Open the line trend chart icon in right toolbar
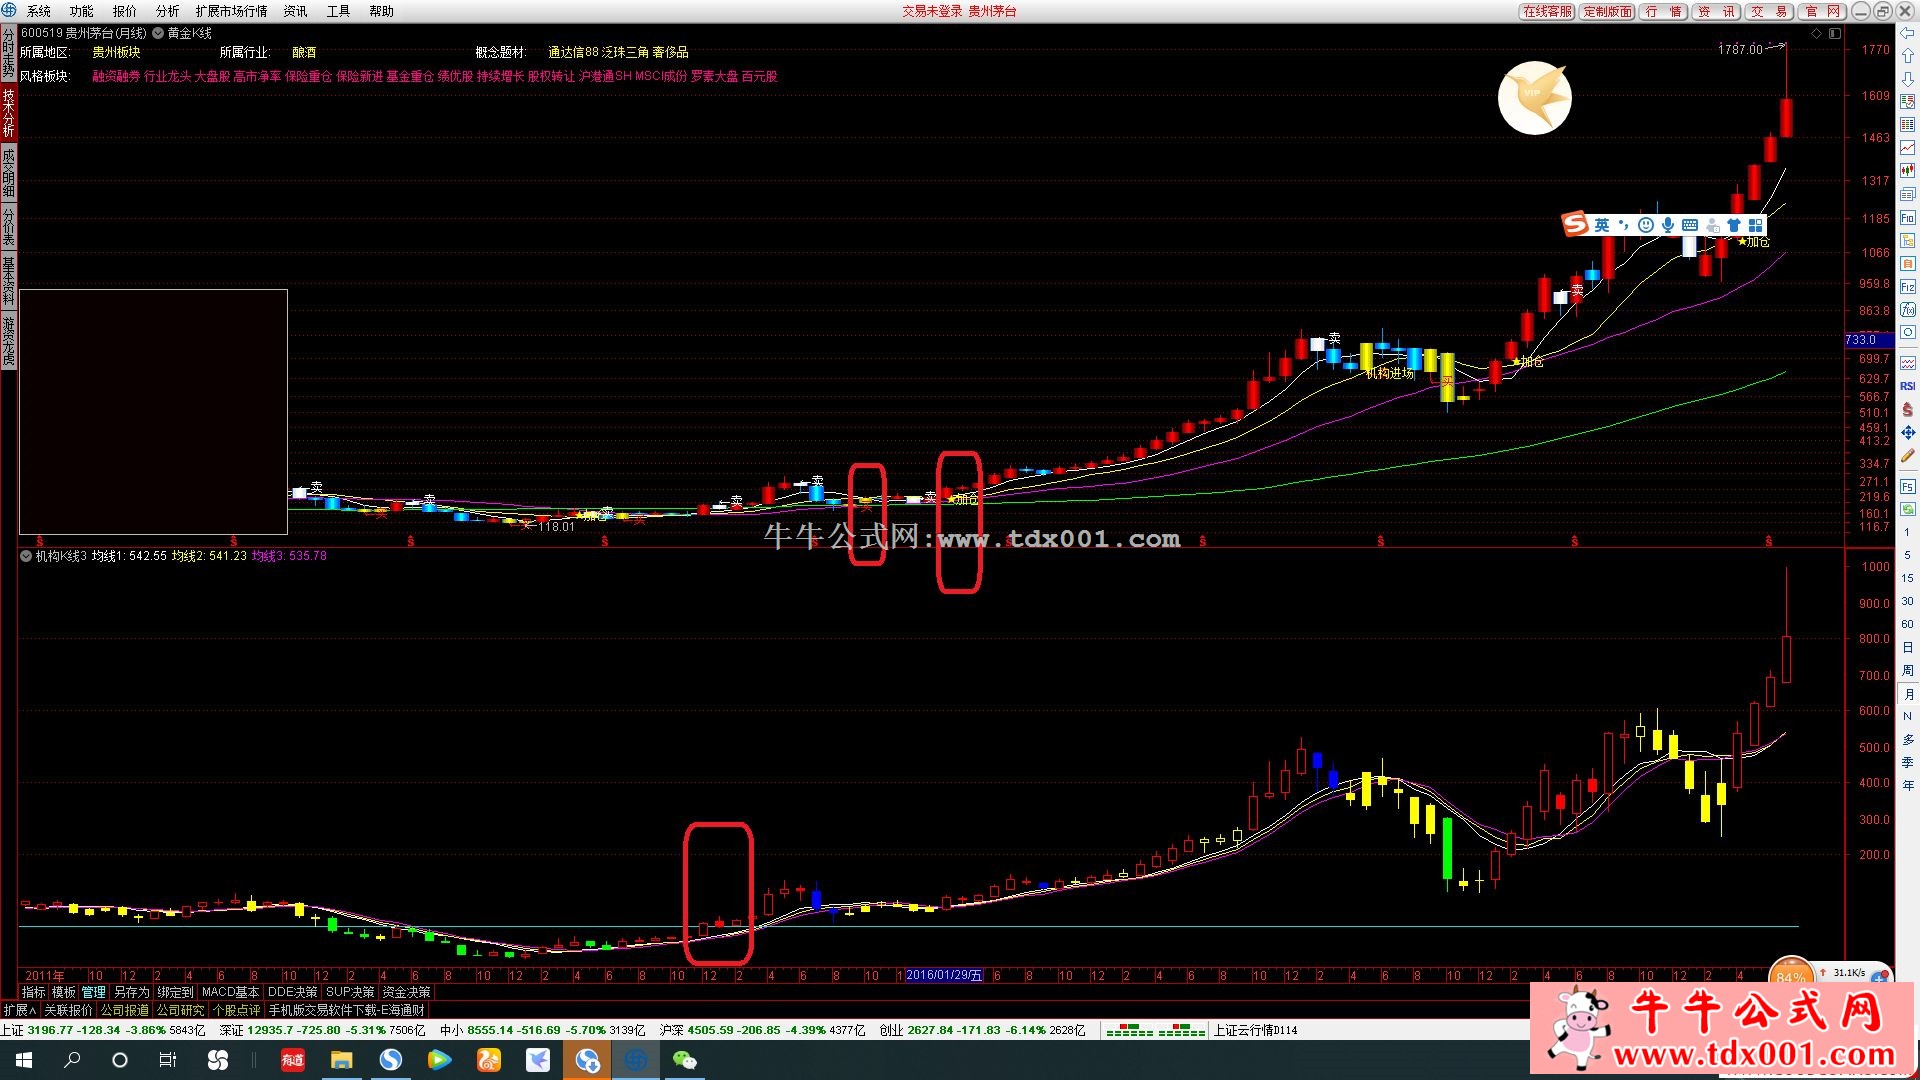 1908,148
